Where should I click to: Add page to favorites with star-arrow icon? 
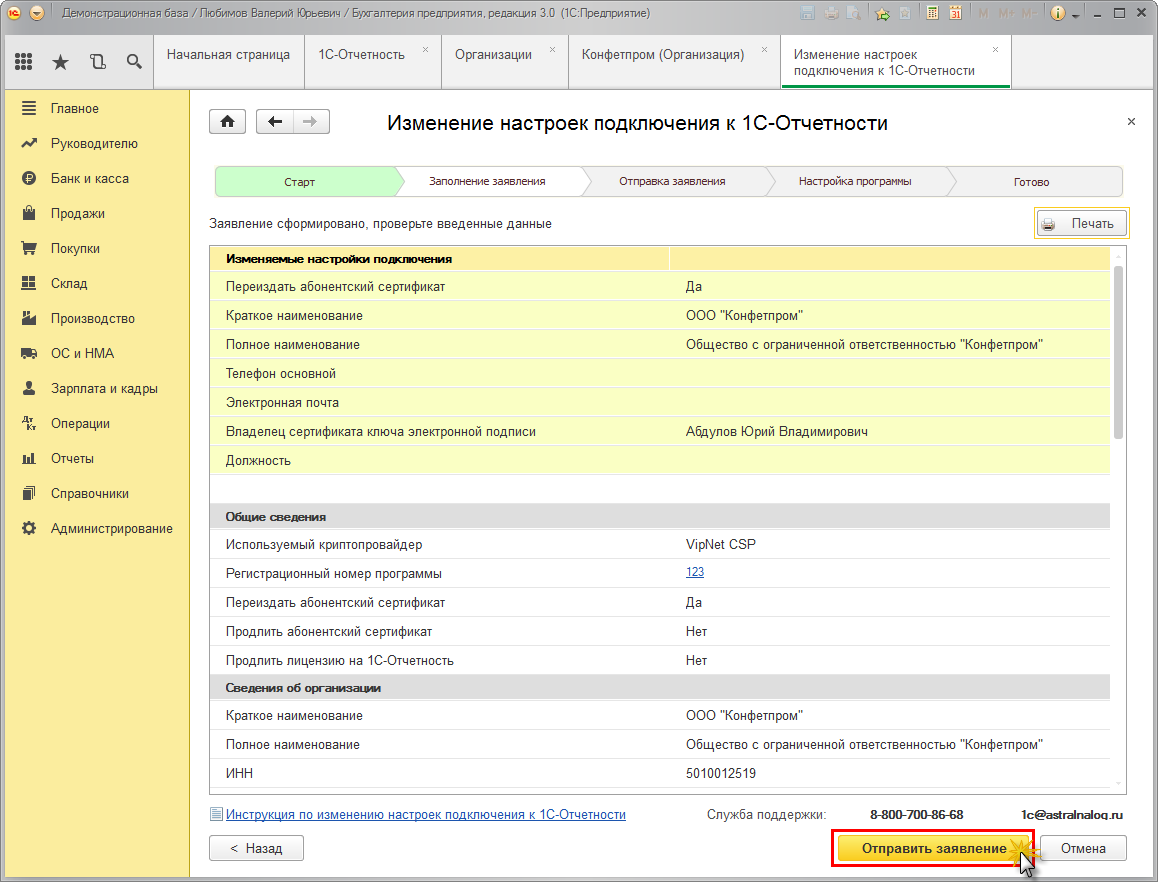click(x=882, y=14)
